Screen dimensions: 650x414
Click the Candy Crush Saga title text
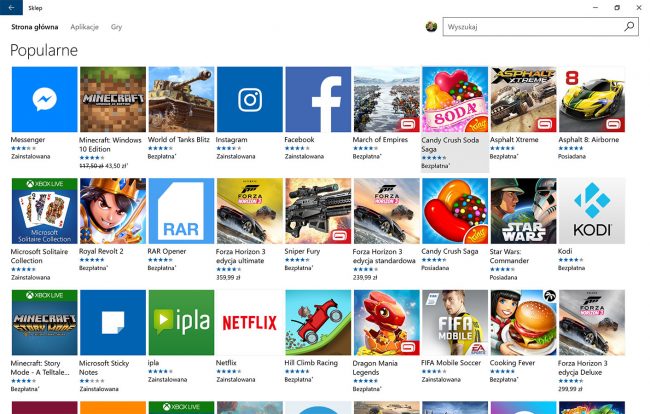coord(450,251)
